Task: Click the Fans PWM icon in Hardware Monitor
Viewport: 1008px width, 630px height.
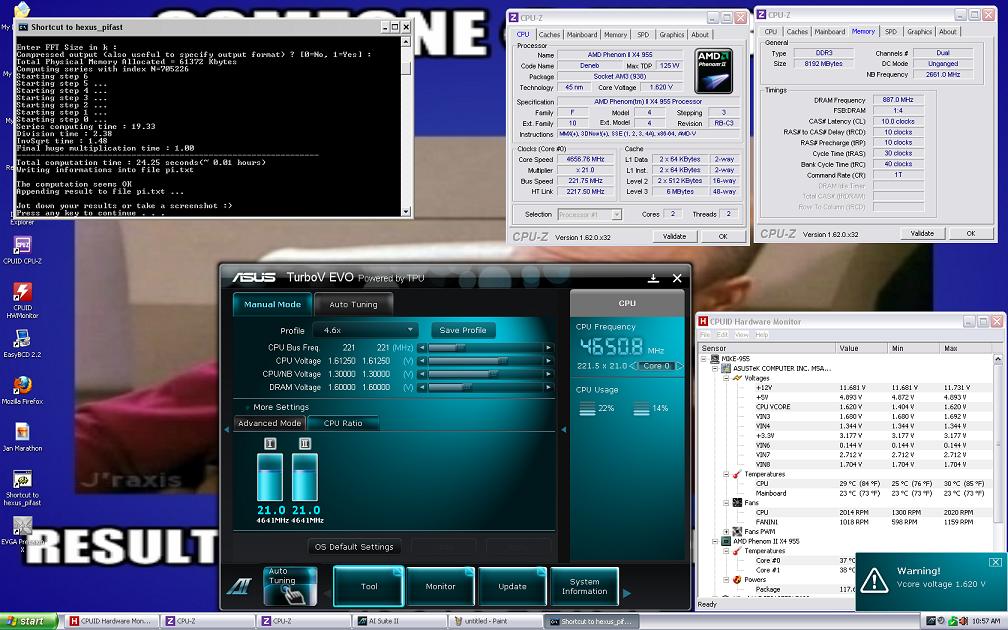Action: pyautogui.click(x=737, y=532)
